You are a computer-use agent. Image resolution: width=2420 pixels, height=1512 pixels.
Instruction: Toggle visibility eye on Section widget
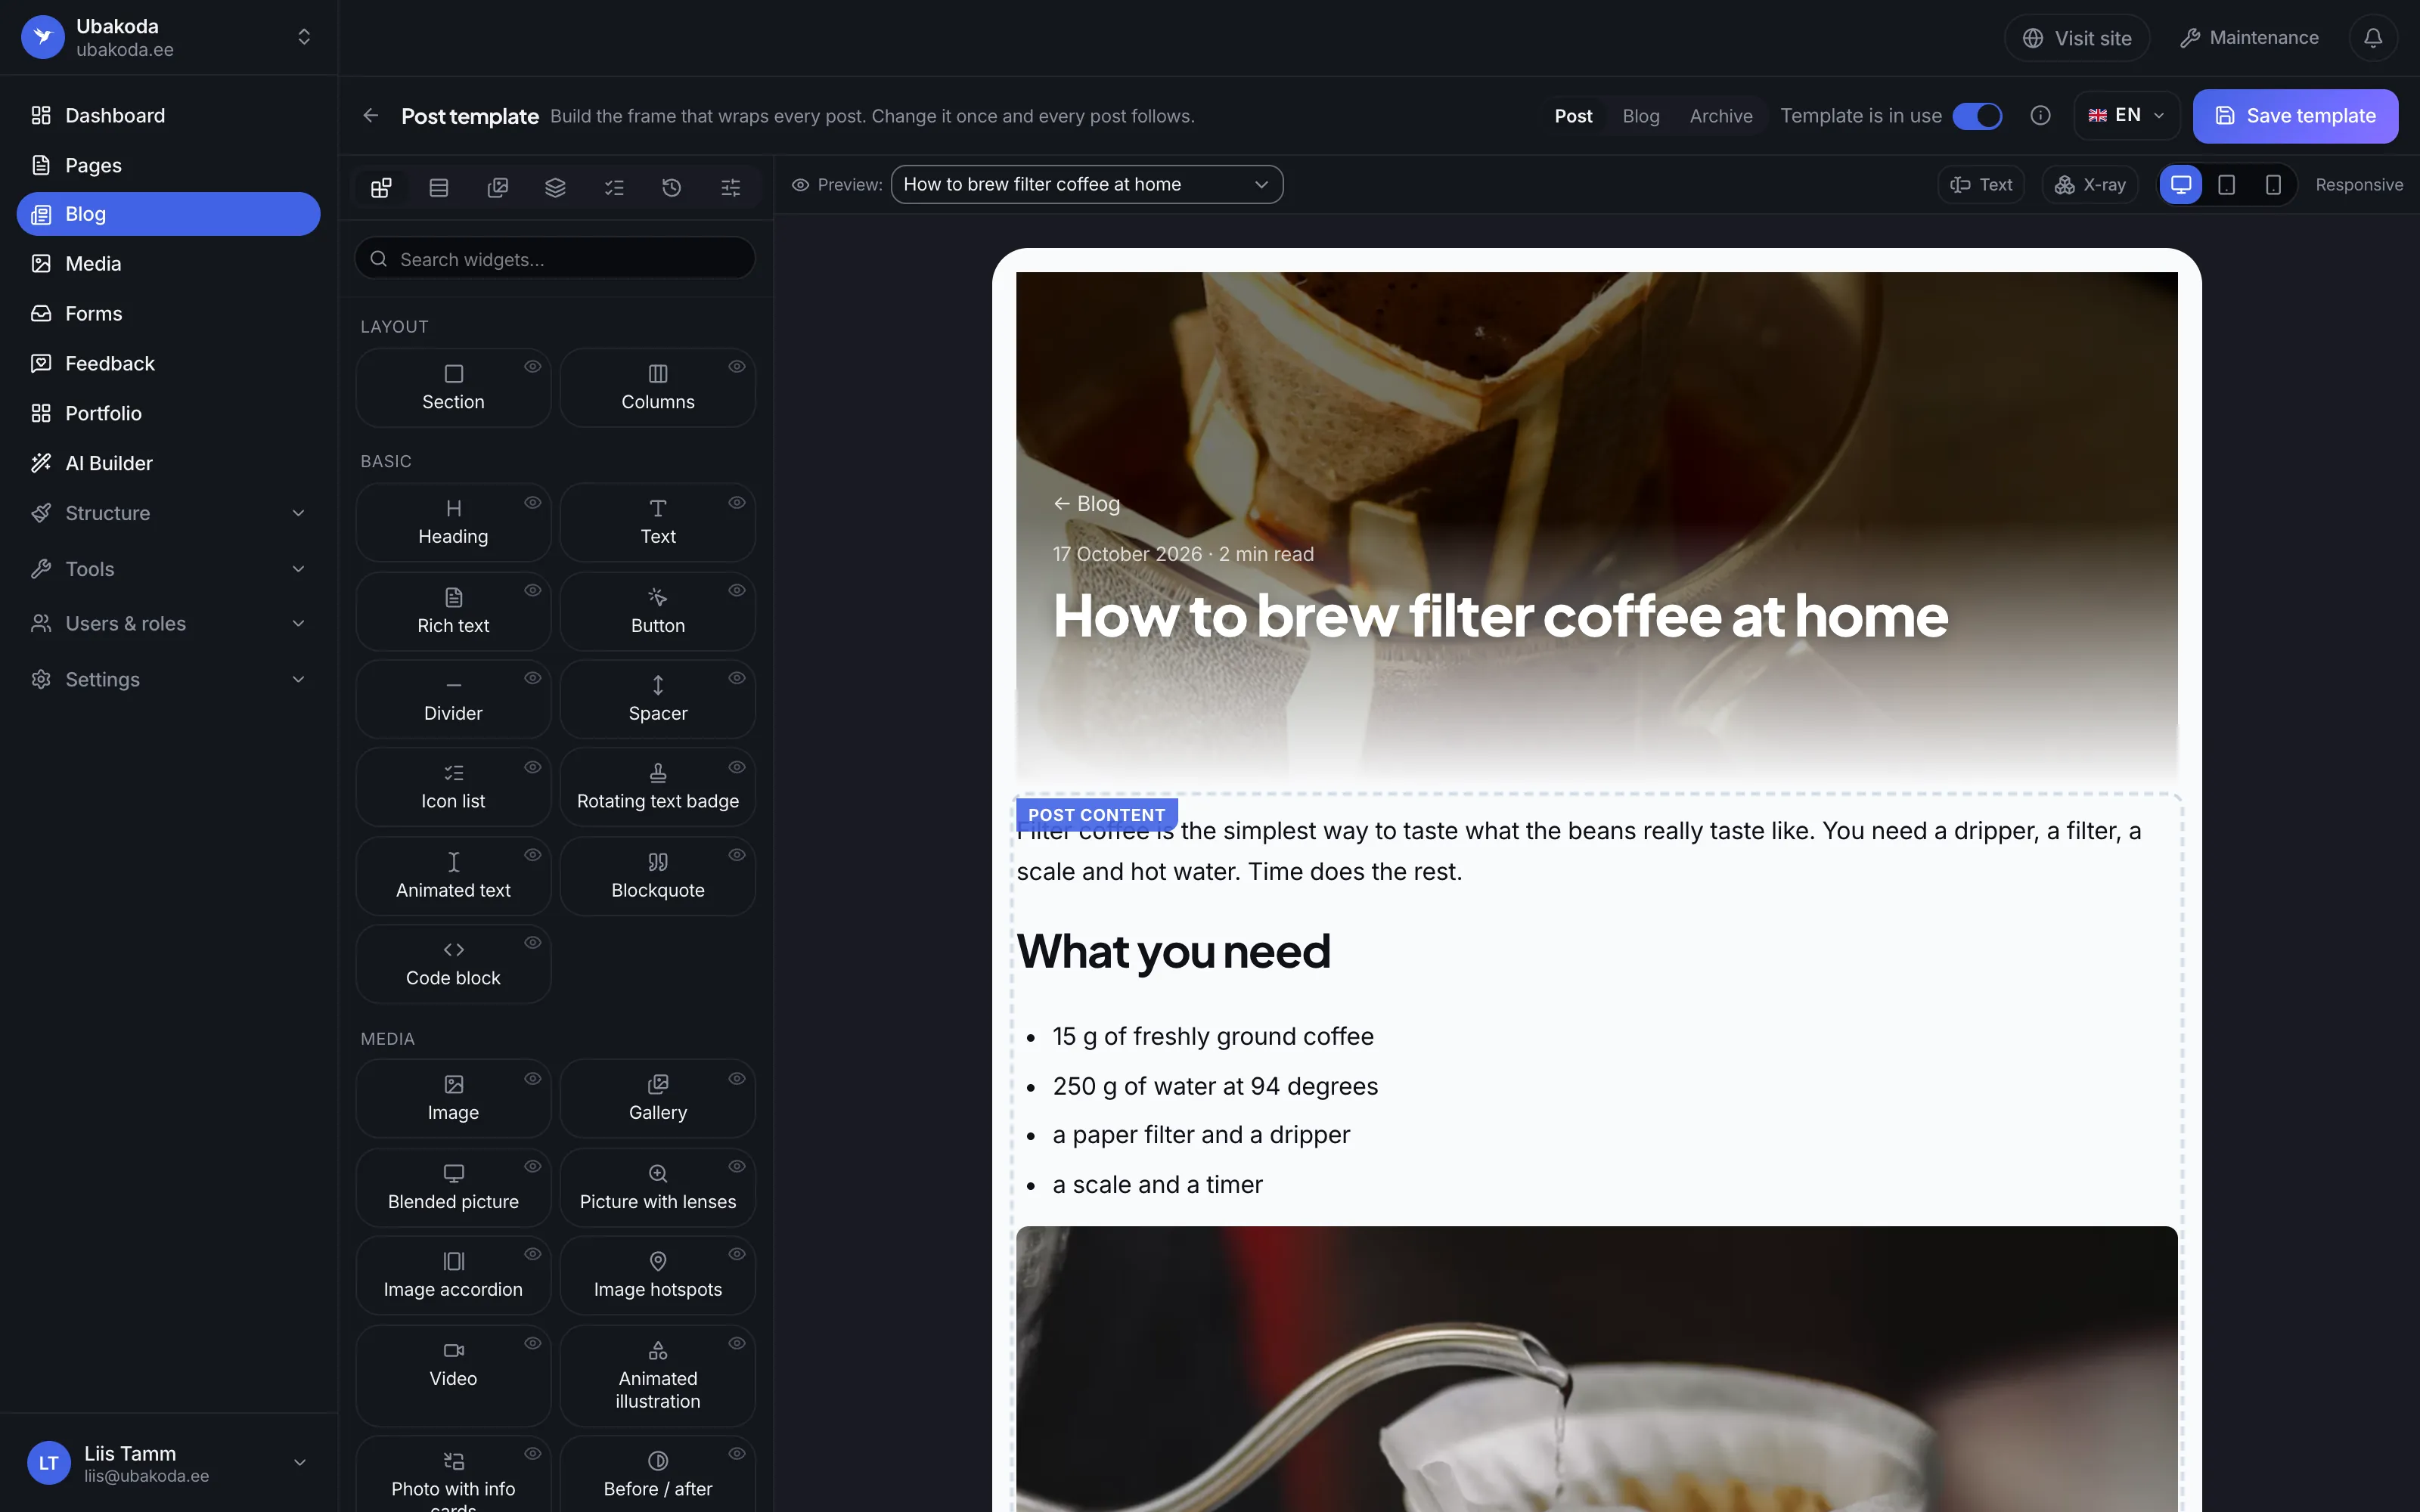[533, 367]
